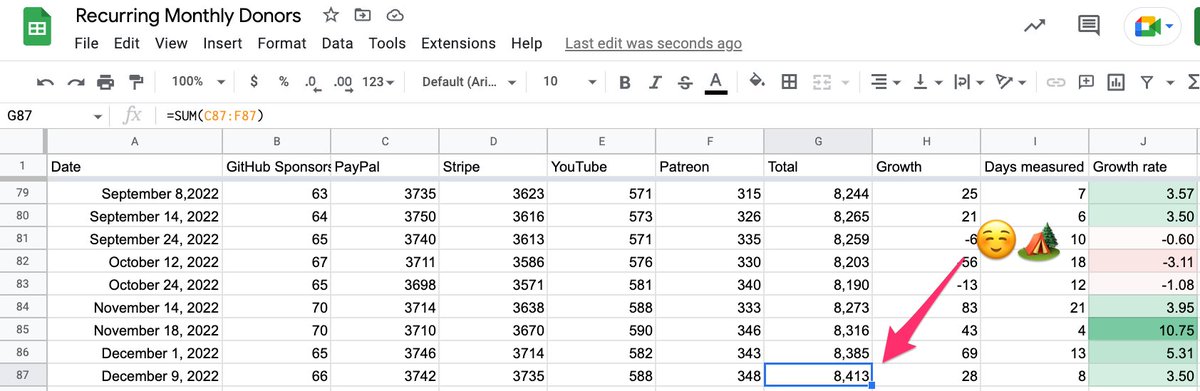1200x391 pixels.
Task: Toggle italic formatting
Action: [x=655, y=82]
